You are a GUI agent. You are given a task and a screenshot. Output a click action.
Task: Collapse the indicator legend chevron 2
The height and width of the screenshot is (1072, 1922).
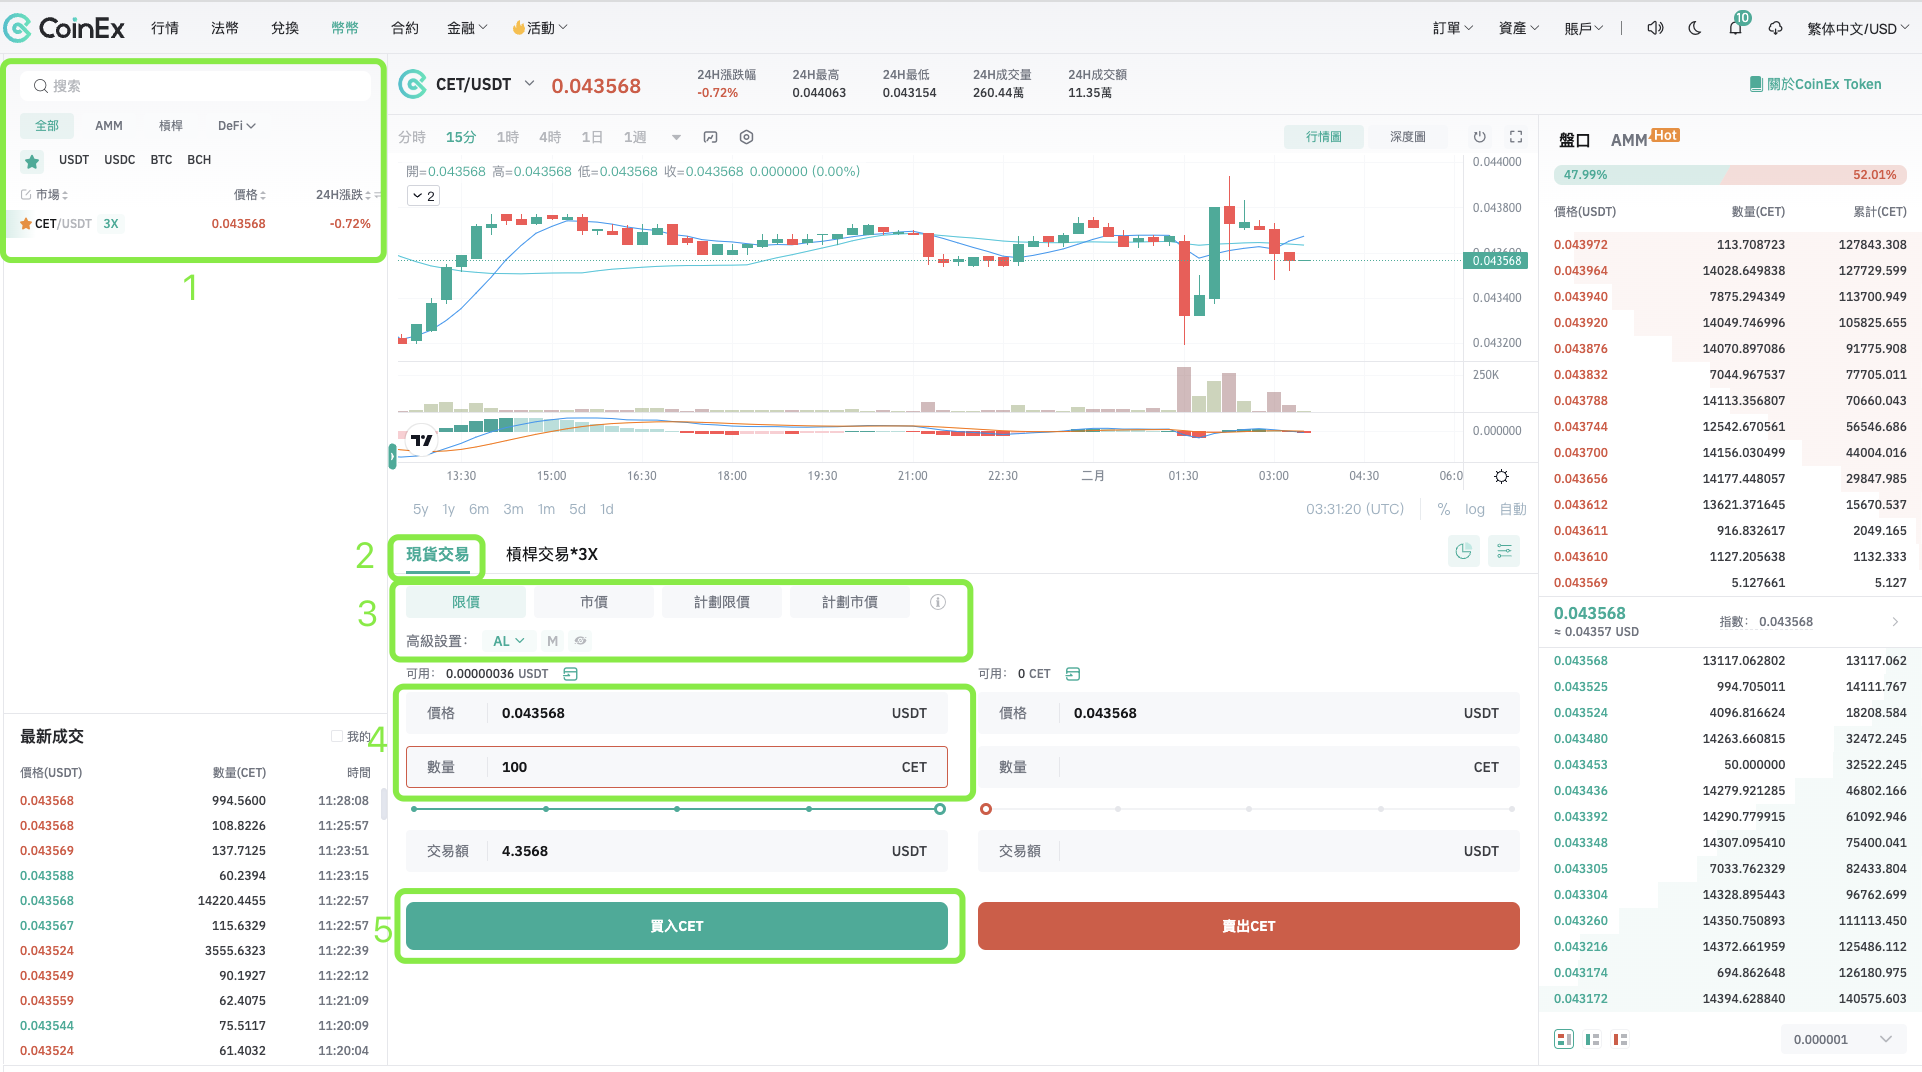(424, 196)
